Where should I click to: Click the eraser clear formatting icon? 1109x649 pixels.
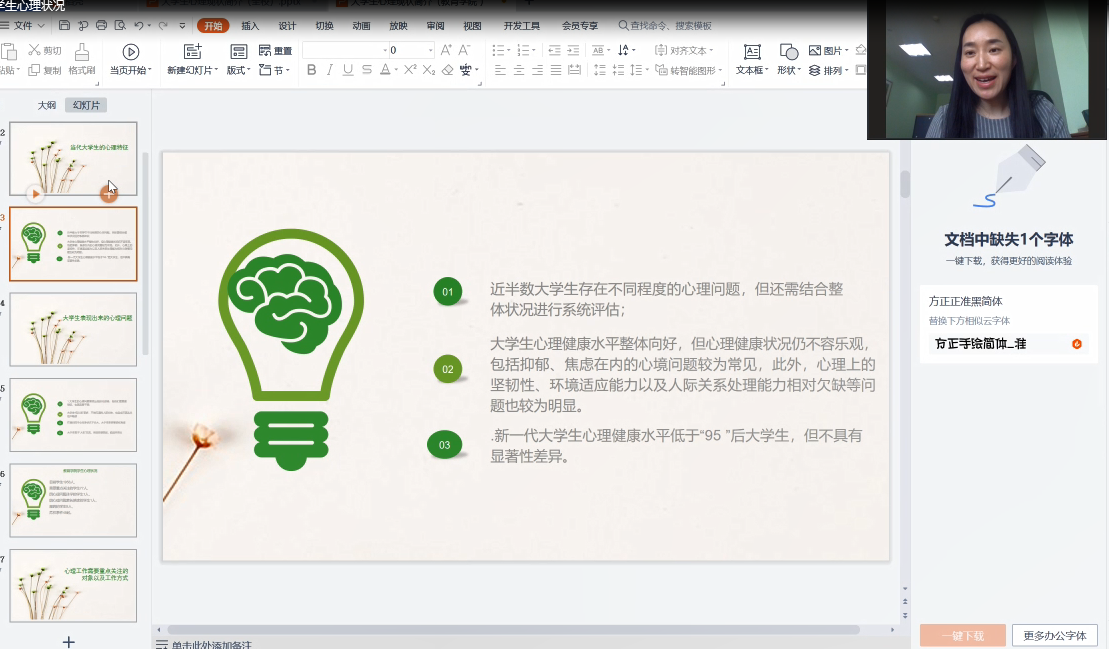(x=447, y=70)
